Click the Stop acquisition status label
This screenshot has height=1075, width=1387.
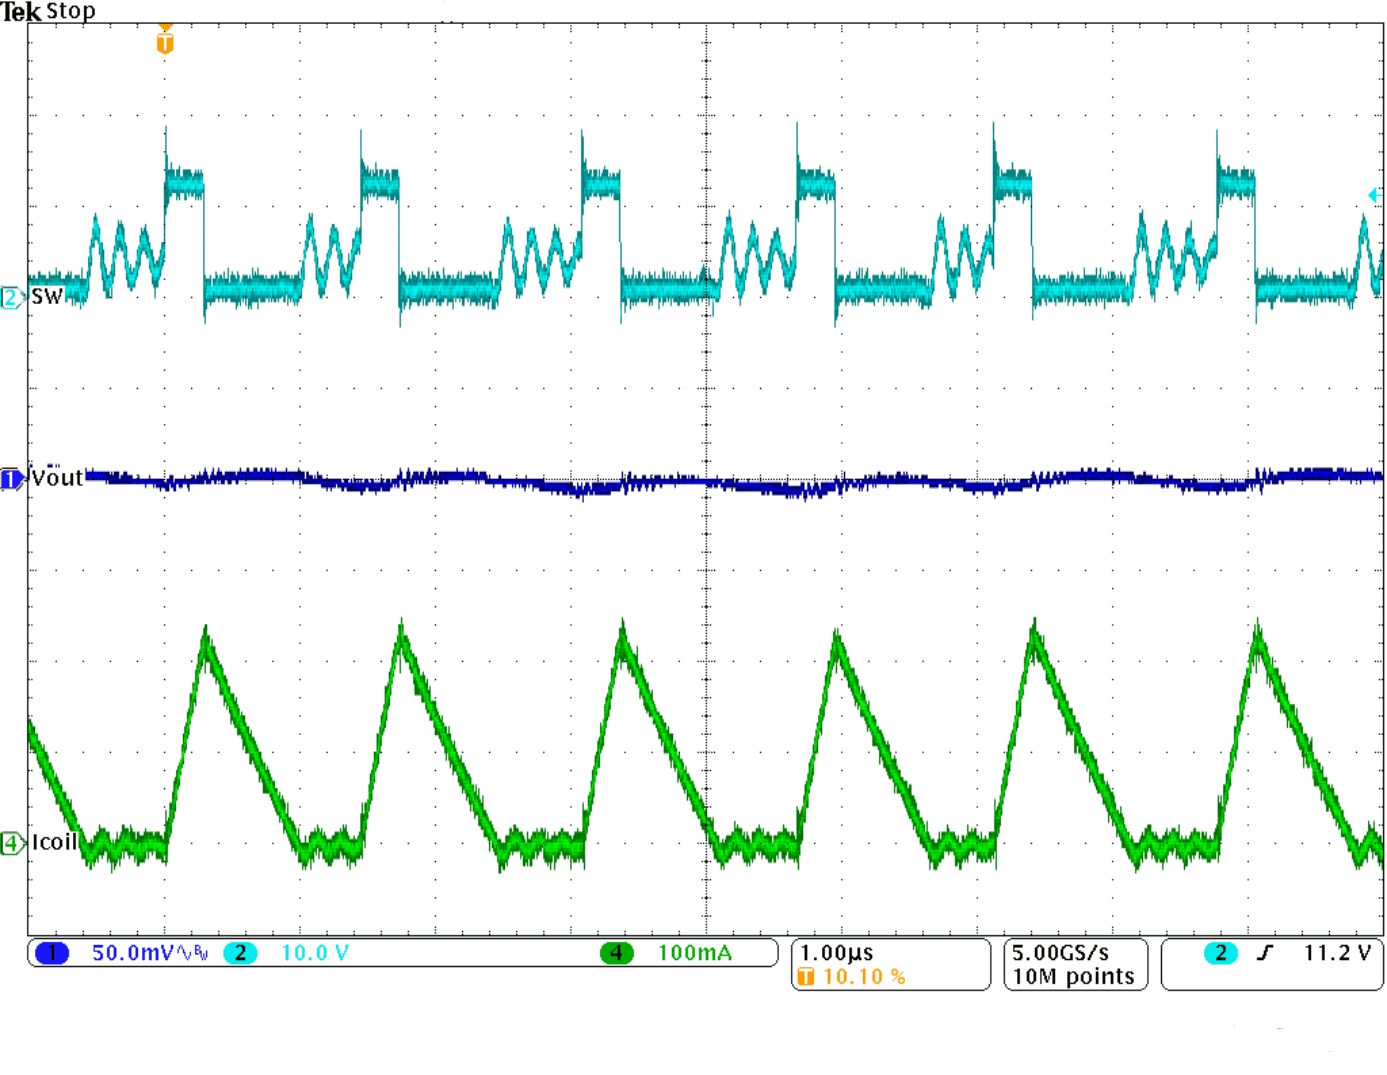click(x=73, y=12)
